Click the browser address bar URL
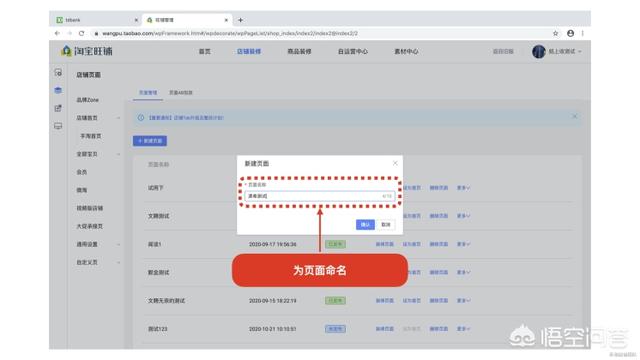The image size is (640, 360). pyautogui.click(x=230, y=33)
